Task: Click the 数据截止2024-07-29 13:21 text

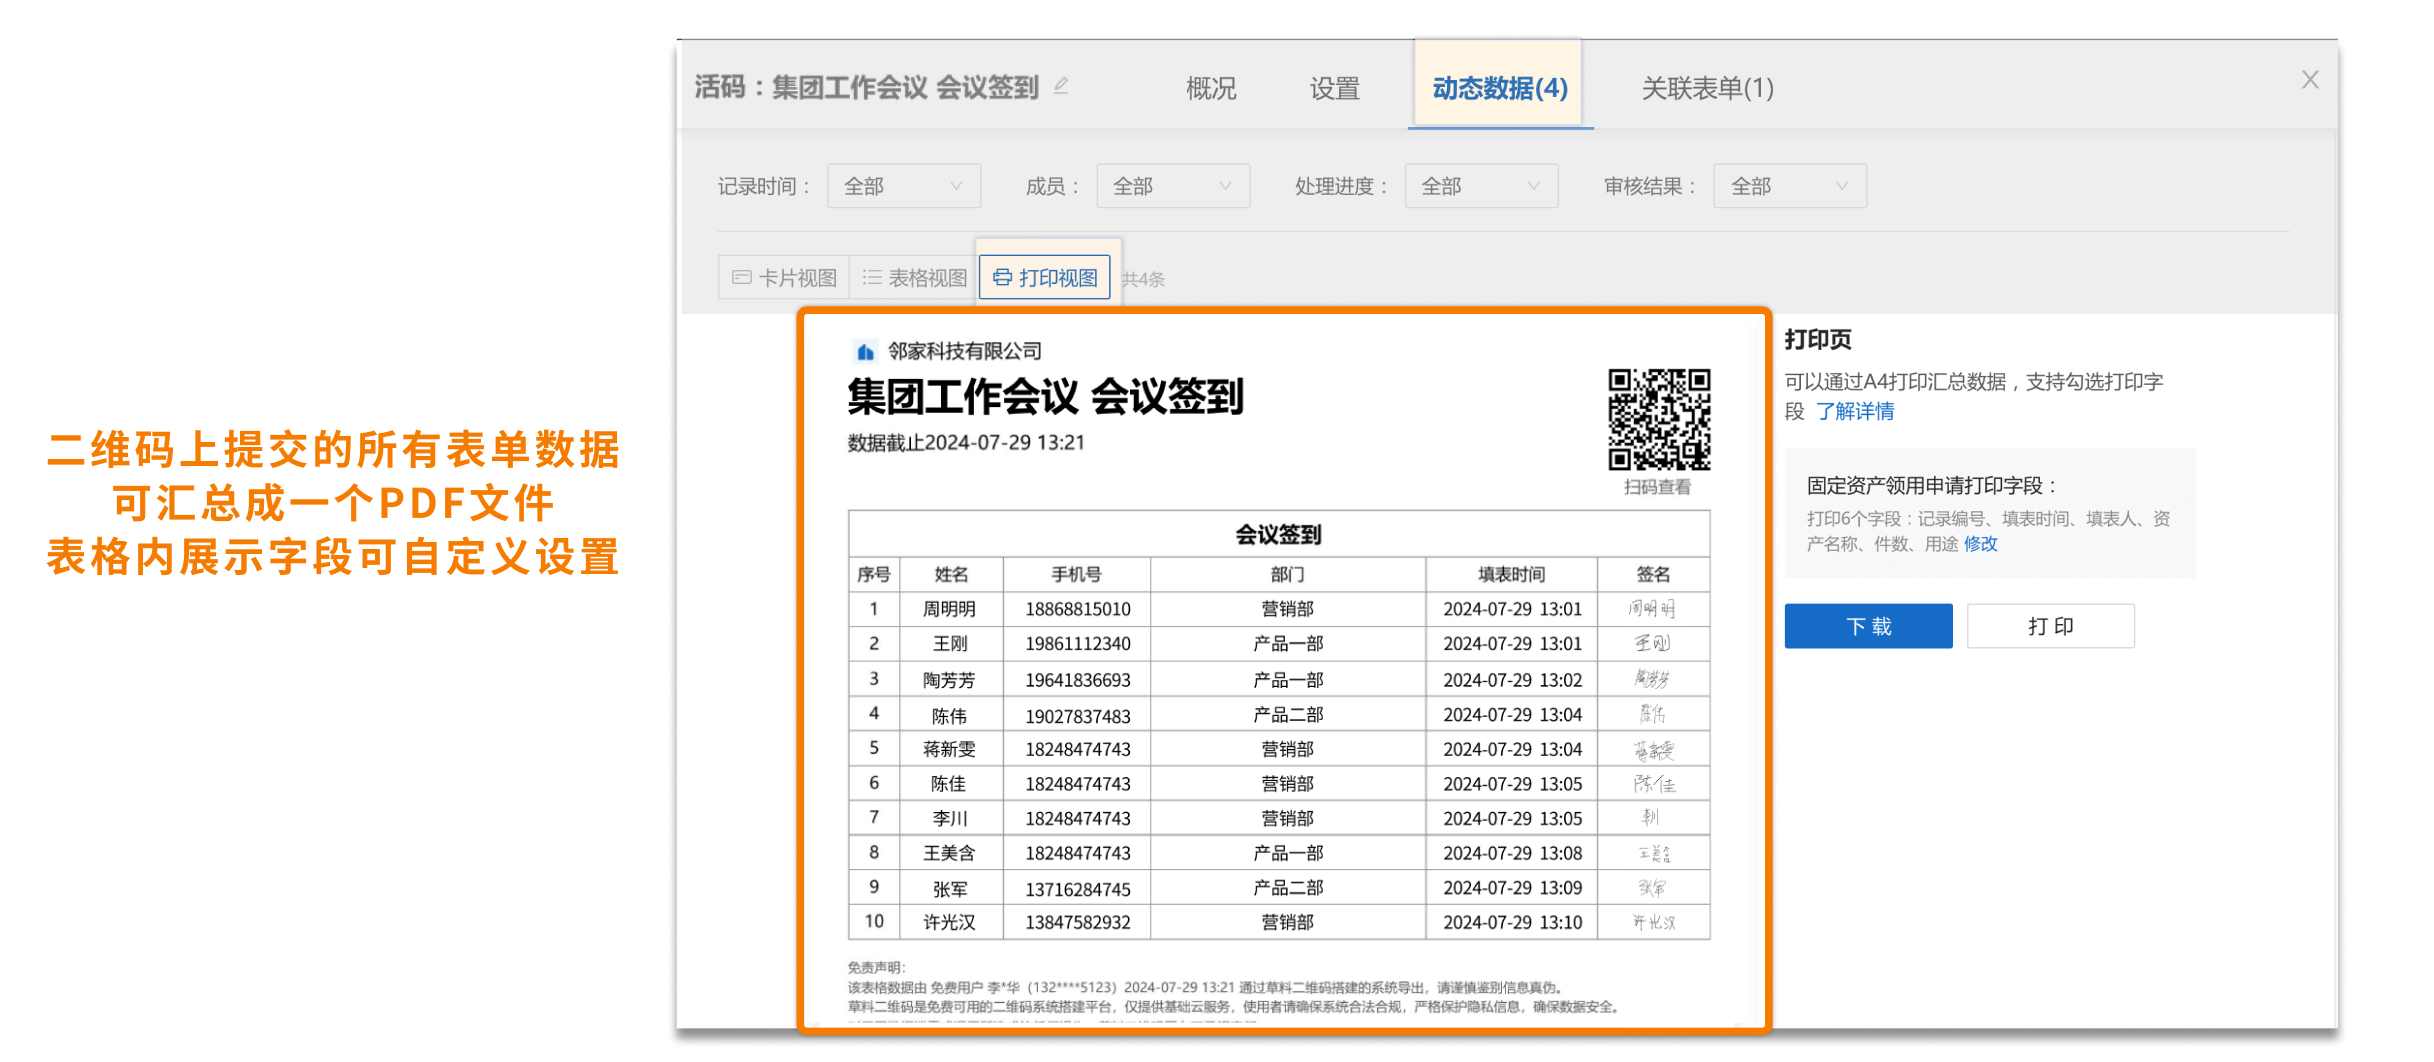Action: pyautogui.click(x=966, y=443)
